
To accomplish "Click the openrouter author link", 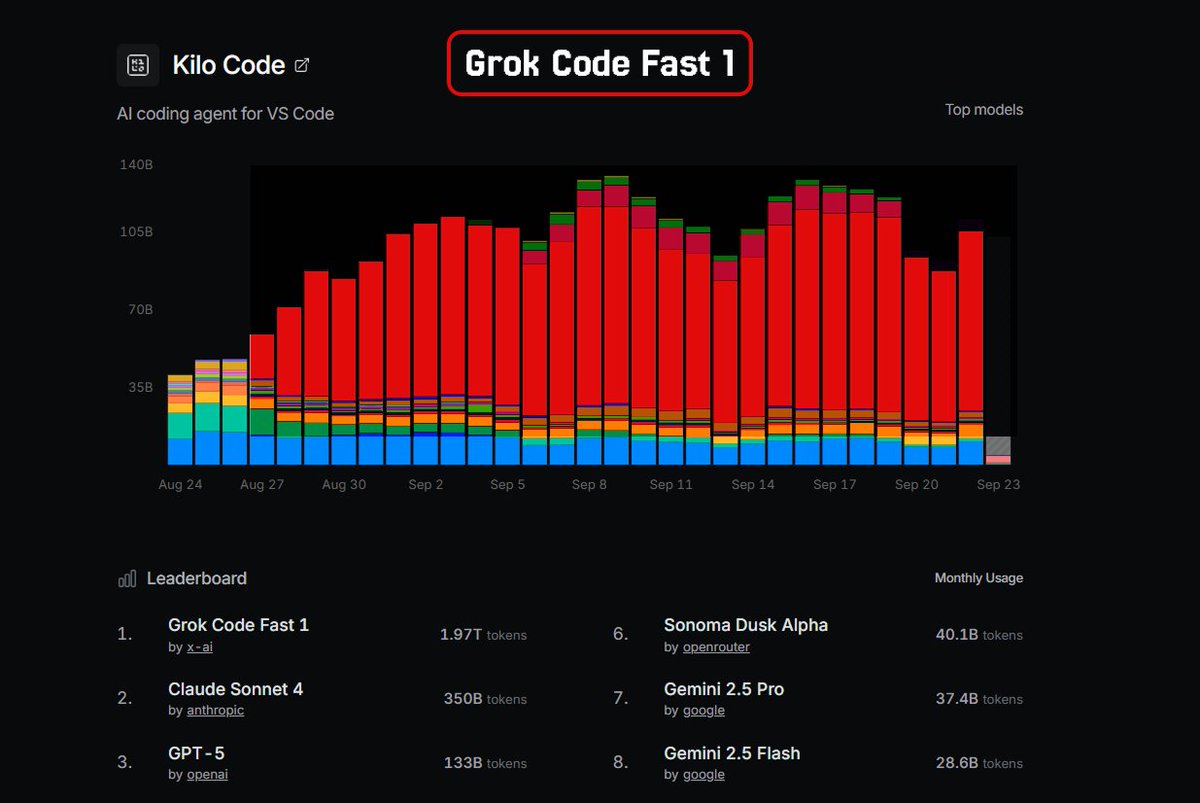I will [x=716, y=647].
